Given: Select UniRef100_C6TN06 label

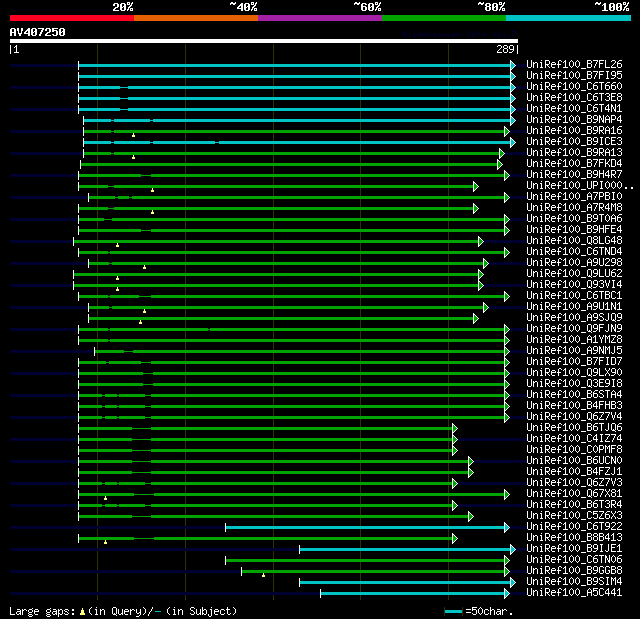Looking at the screenshot, I should coord(574,560).
